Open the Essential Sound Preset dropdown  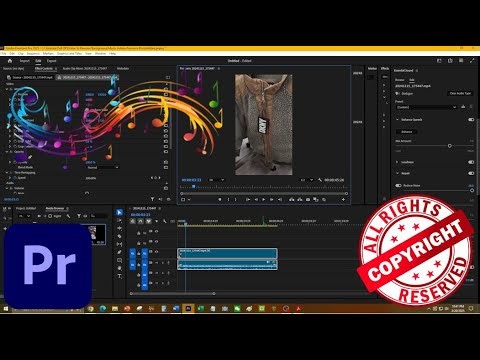coord(426,107)
